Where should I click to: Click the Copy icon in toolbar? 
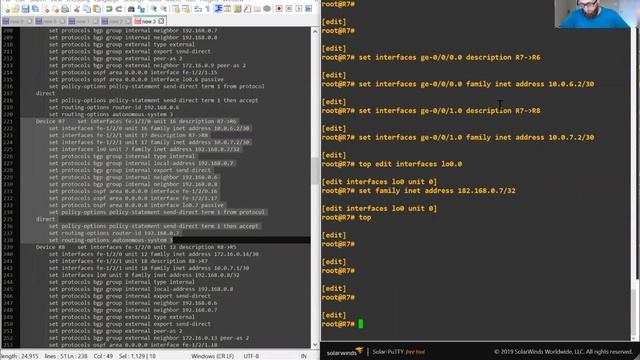pyautogui.click(x=87, y=9)
